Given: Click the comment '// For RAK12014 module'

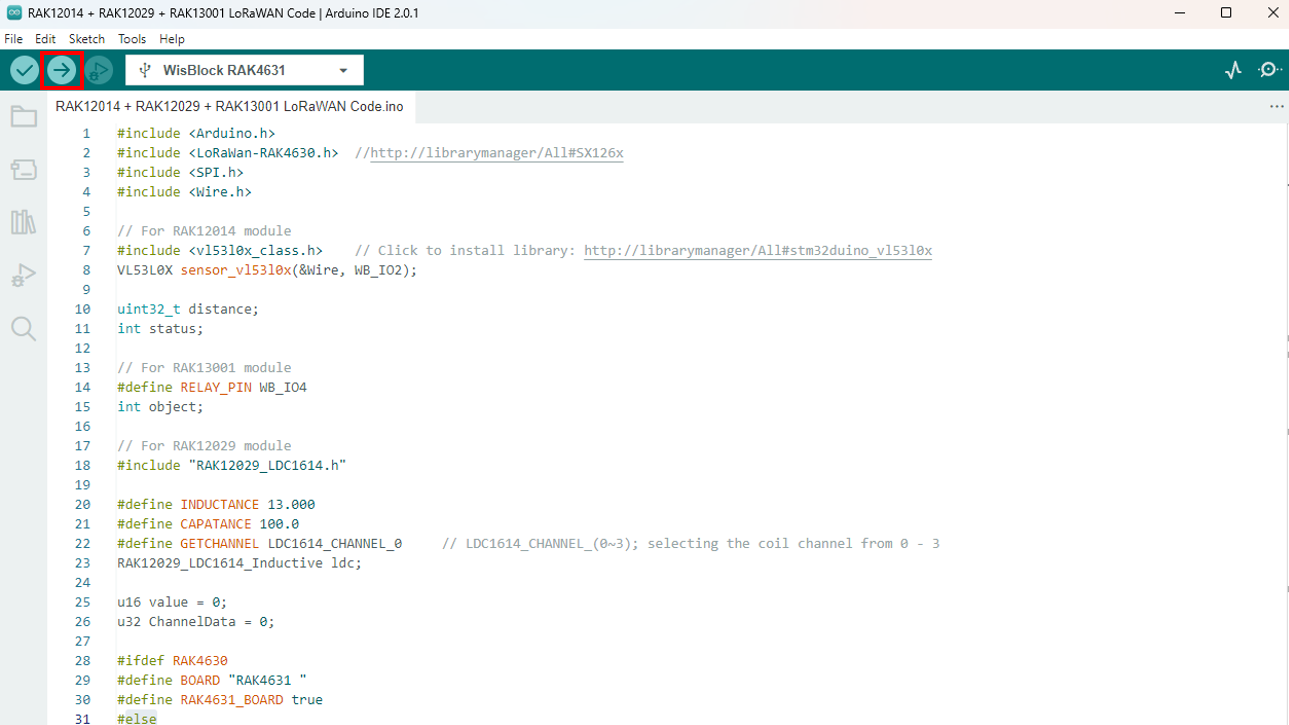Looking at the screenshot, I should [204, 231].
